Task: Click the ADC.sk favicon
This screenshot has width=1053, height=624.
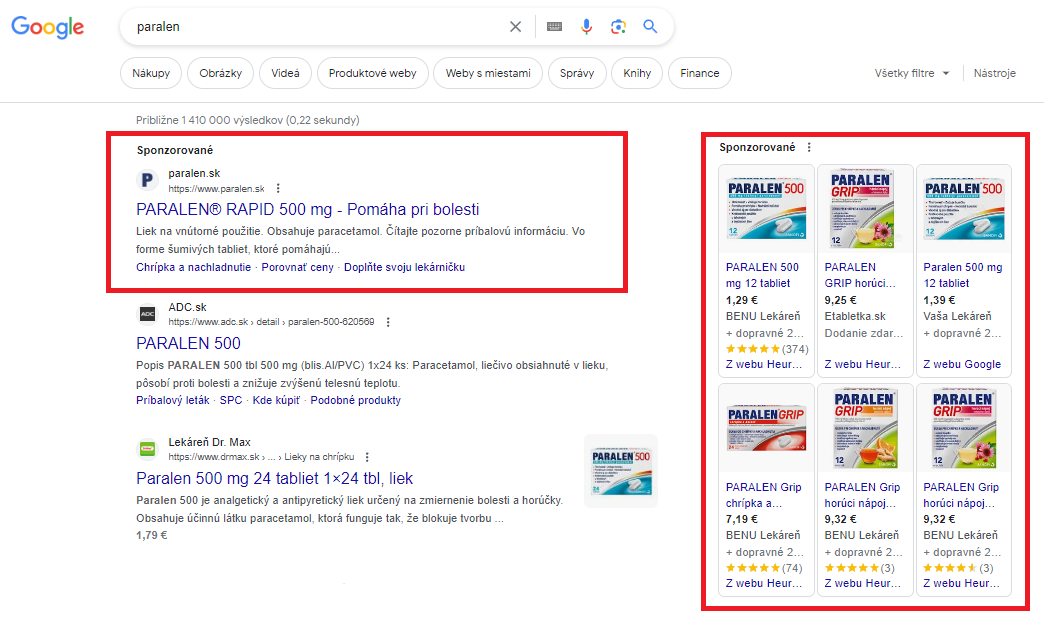Action: (147, 314)
